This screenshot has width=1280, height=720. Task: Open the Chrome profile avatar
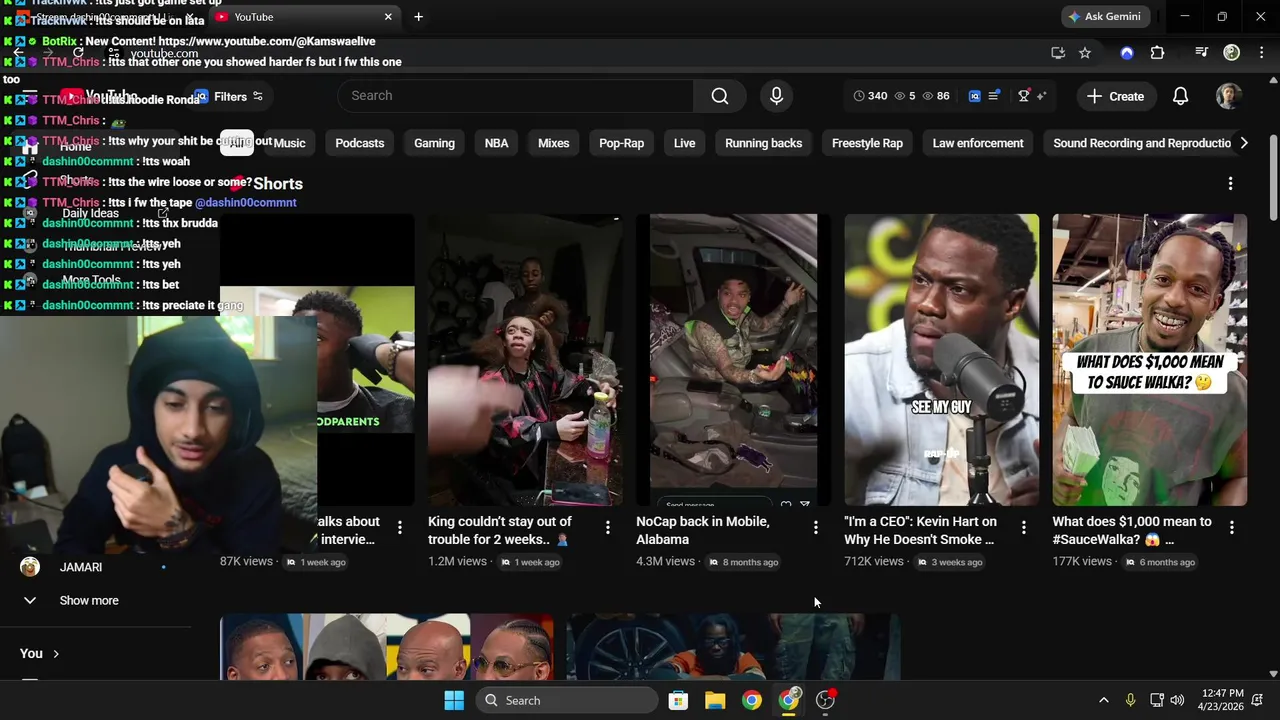(x=1232, y=53)
